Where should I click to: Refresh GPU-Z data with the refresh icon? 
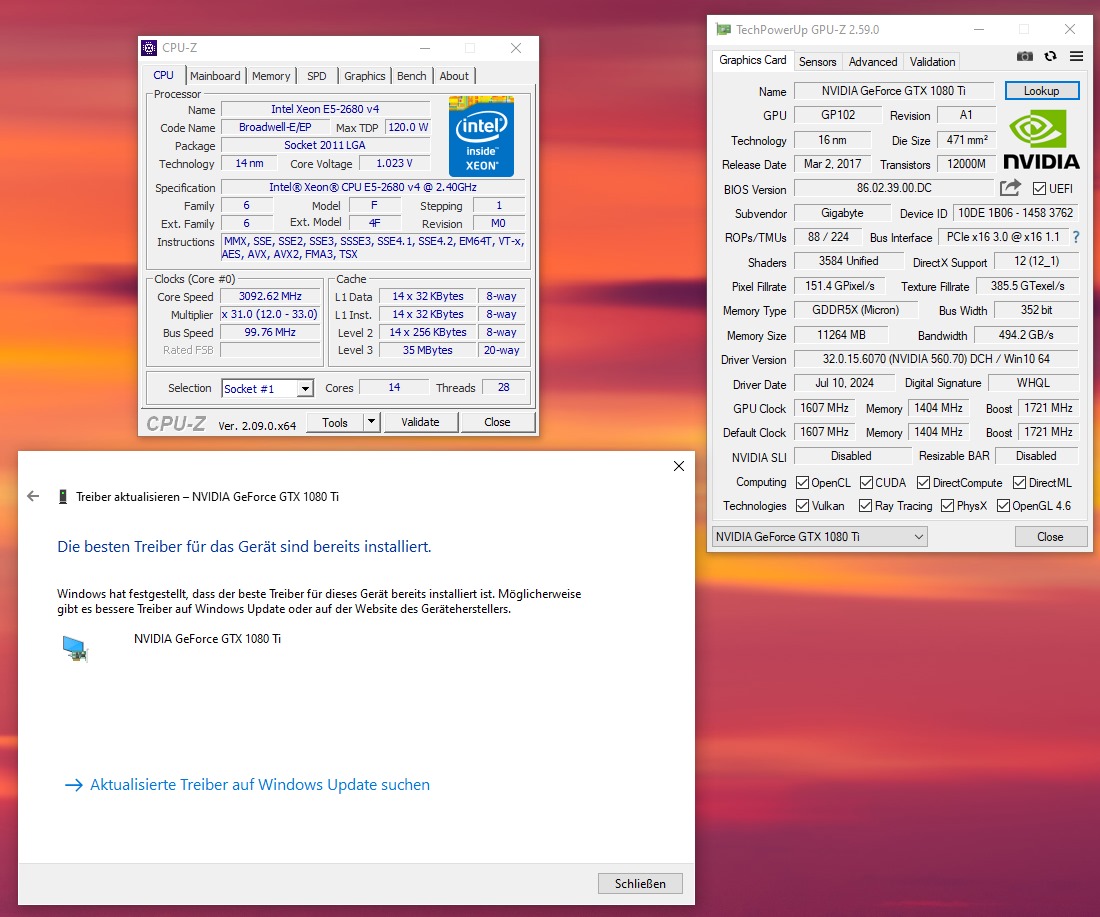coord(1050,56)
